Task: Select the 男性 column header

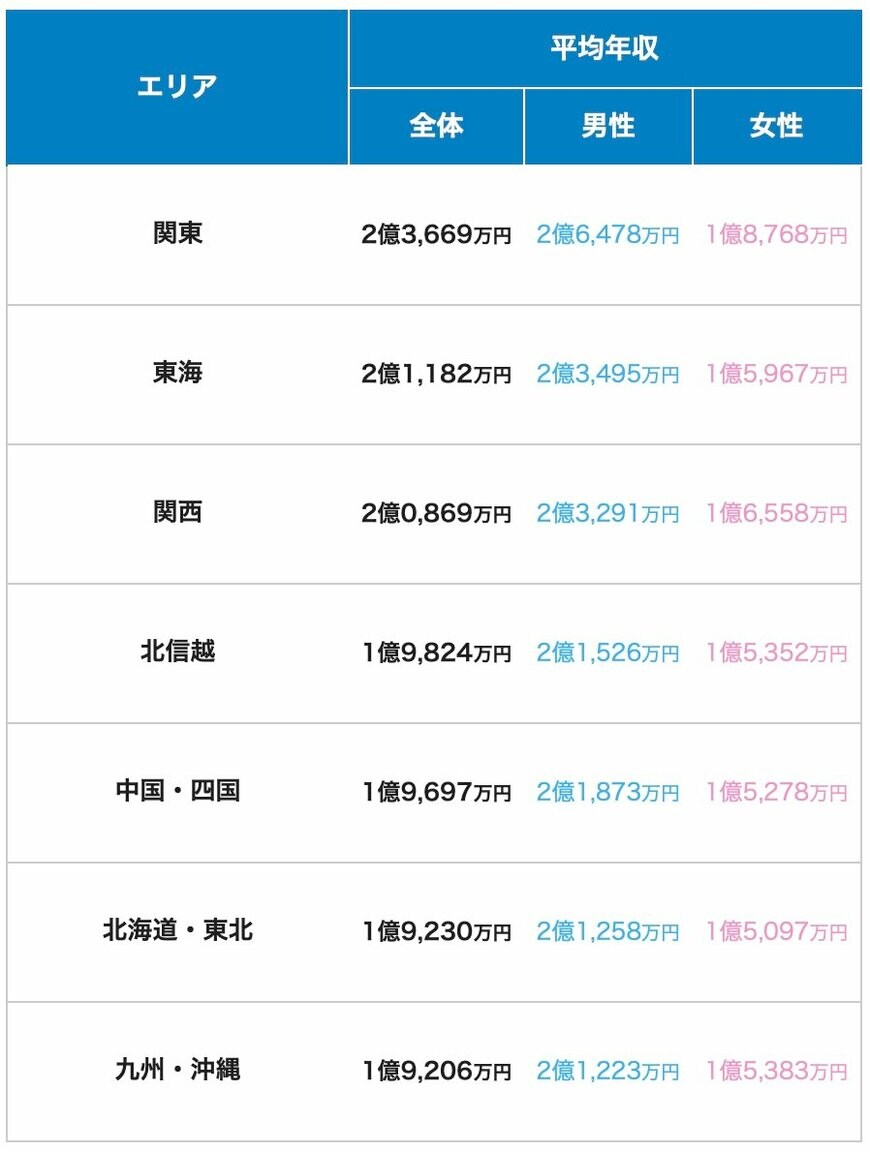Action: click(608, 126)
